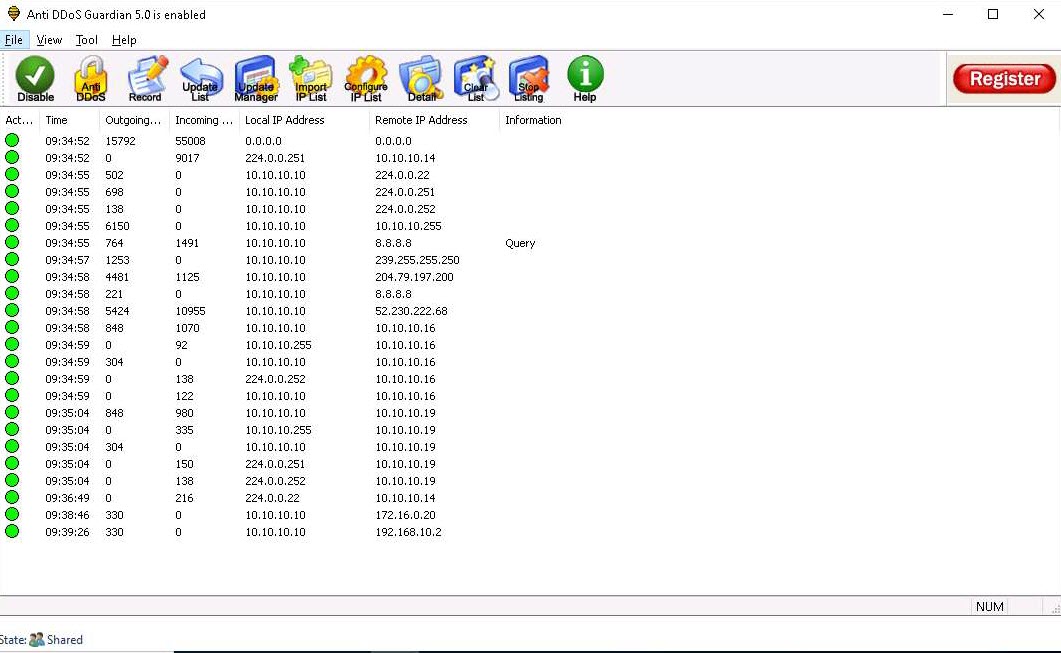The height and width of the screenshot is (653, 1061).
Task: Open the Help menu
Action: pyautogui.click(x=124, y=40)
